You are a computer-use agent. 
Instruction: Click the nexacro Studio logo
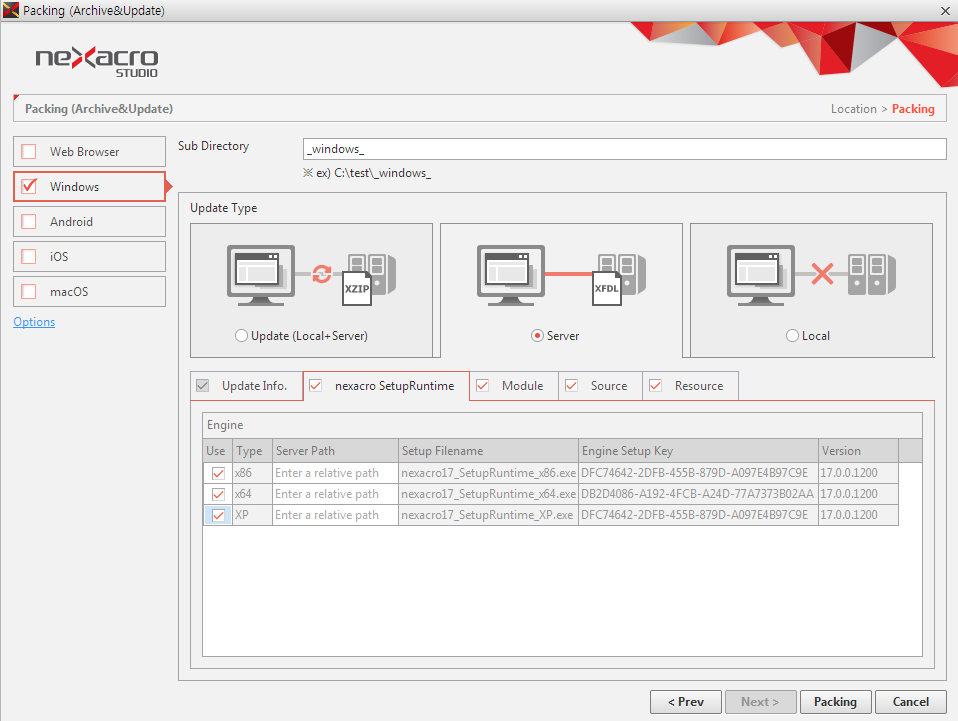point(96,60)
